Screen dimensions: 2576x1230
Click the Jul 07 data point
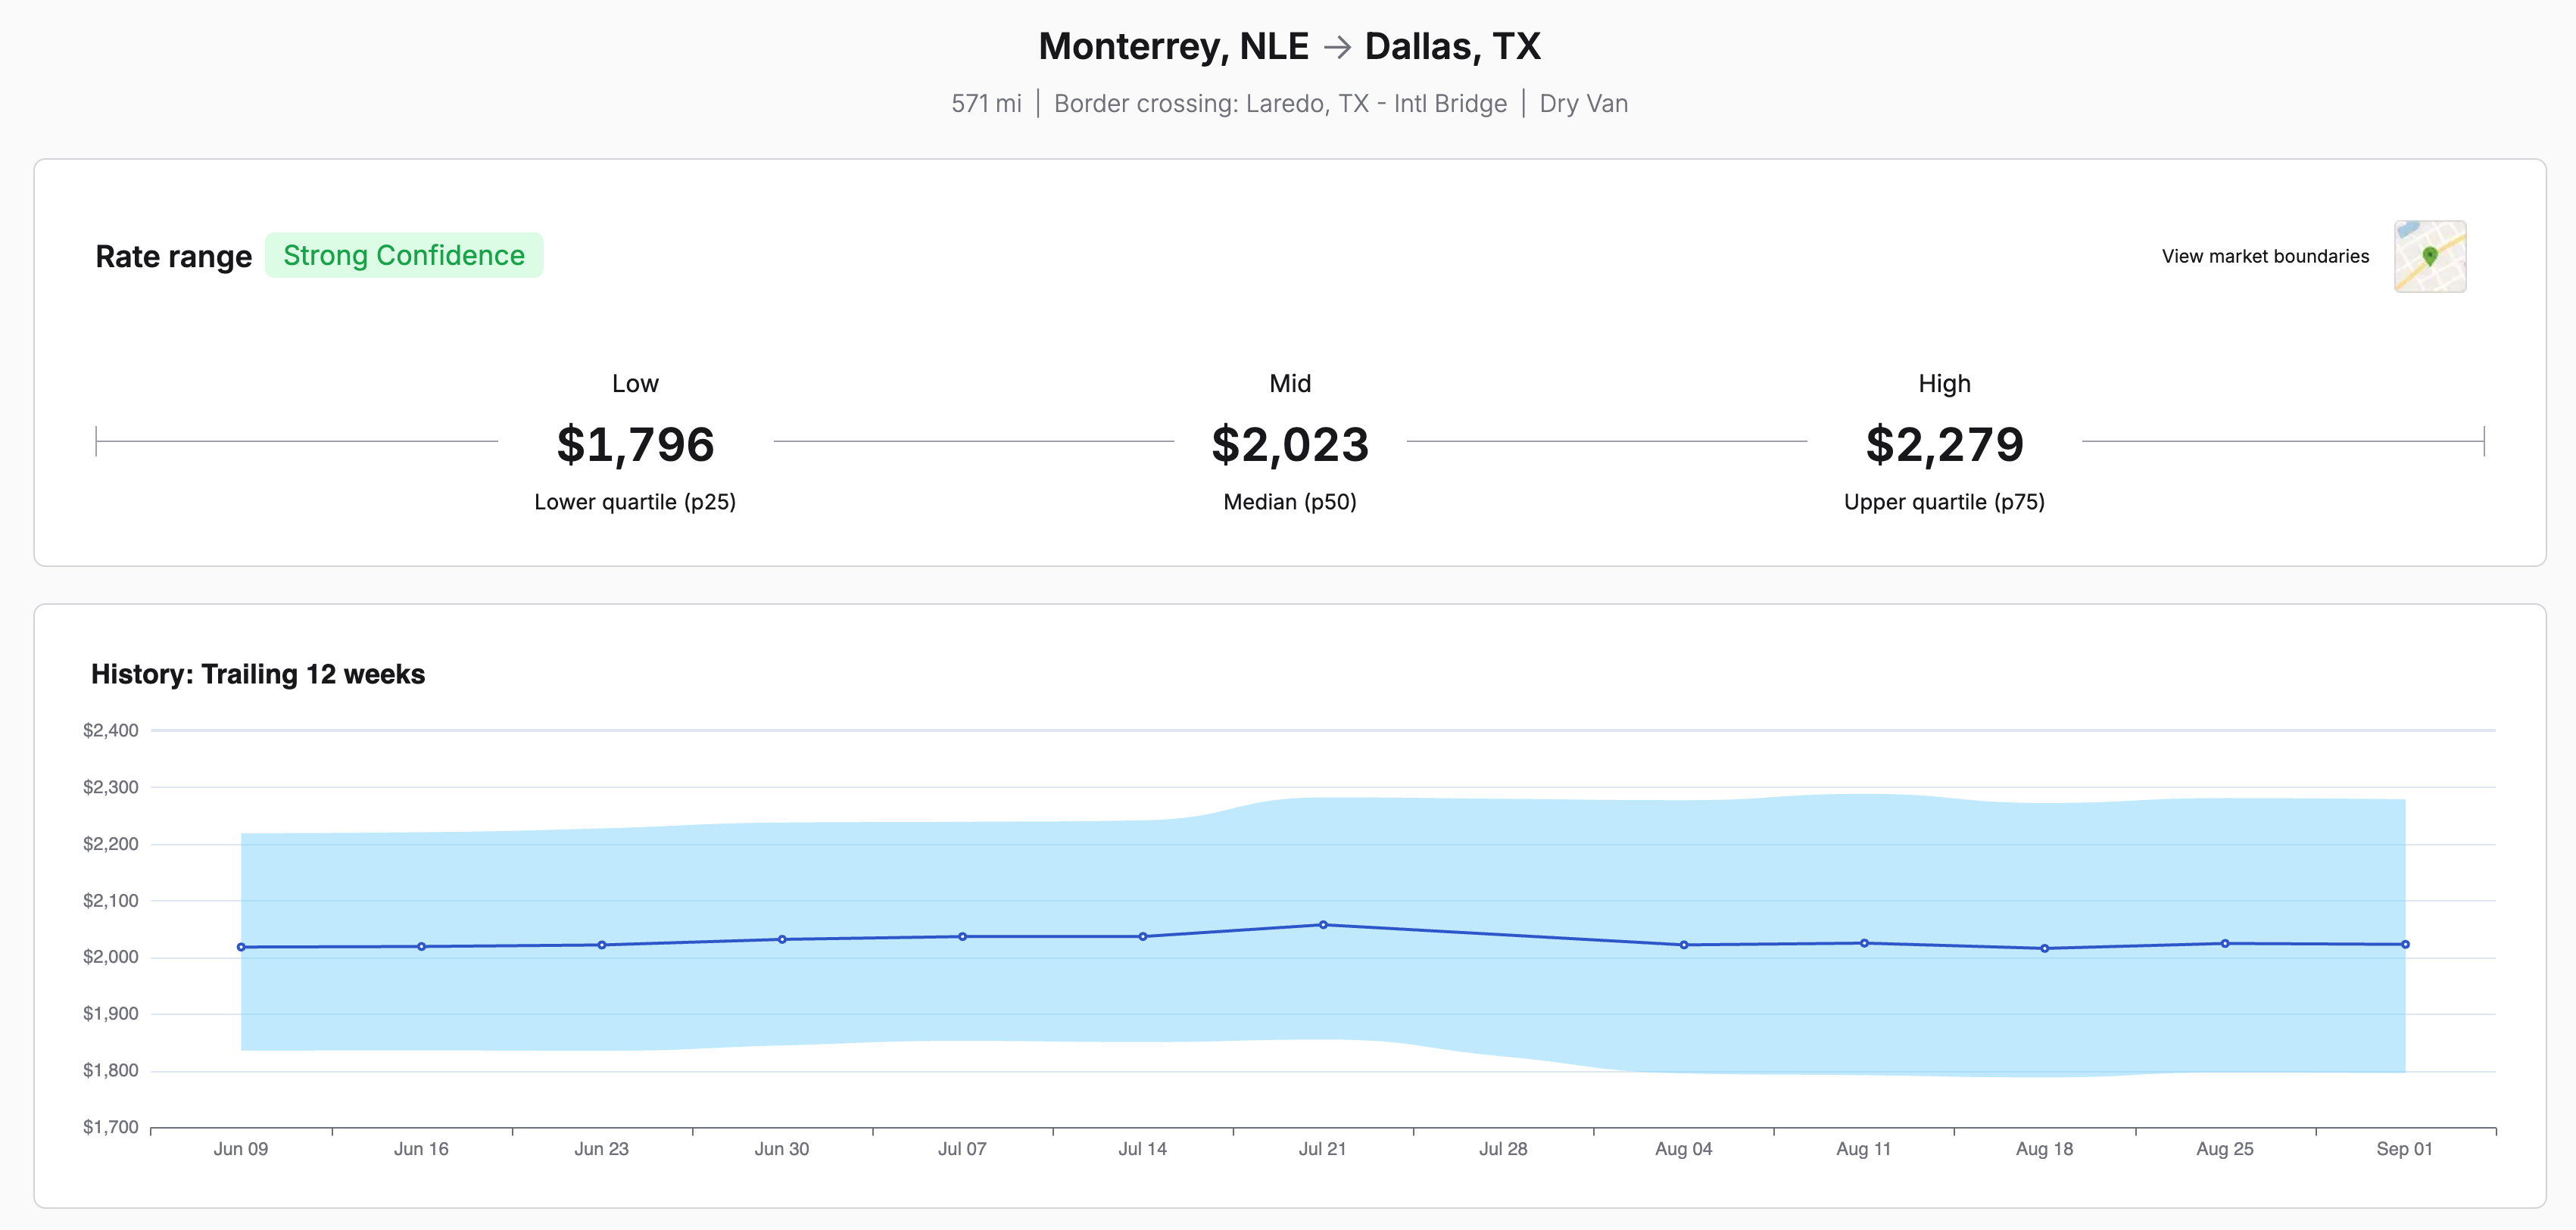click(x=962, y=937)
